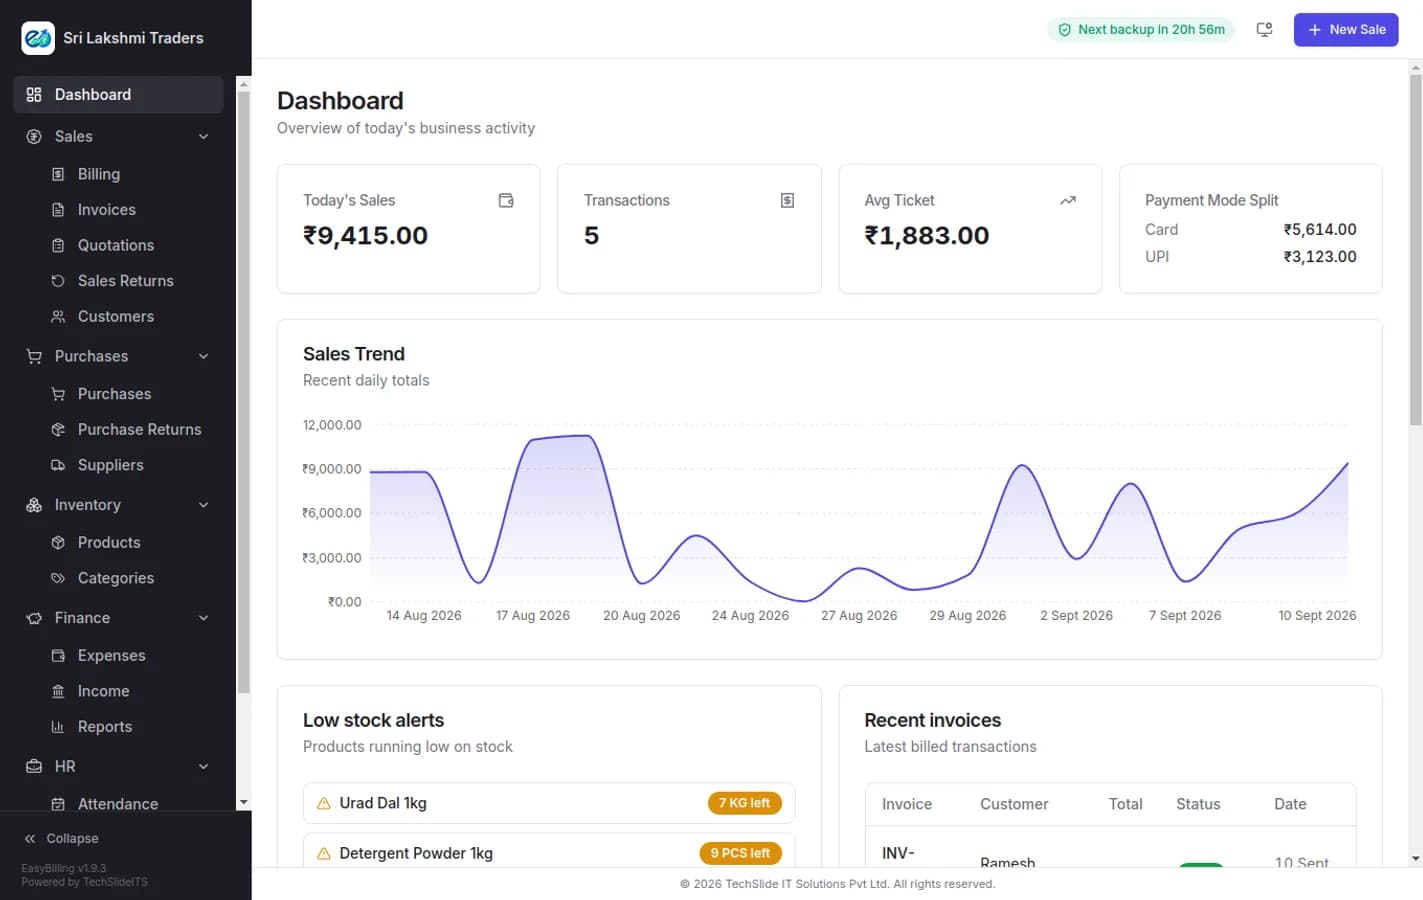Click the sidebar scrollbar up arrow
1423x900 pixels.
[243, 84]
